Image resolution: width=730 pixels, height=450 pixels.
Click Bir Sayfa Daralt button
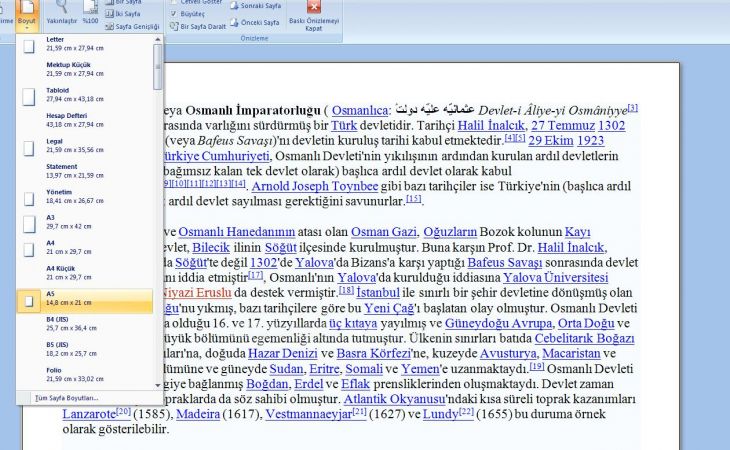click(x=197, y=27)
